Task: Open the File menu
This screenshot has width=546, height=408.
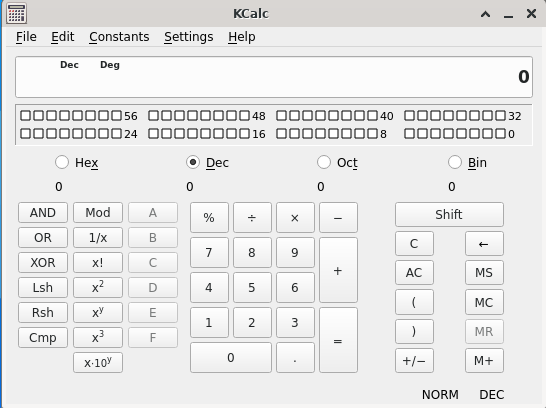Action: [x=26, y=37]
